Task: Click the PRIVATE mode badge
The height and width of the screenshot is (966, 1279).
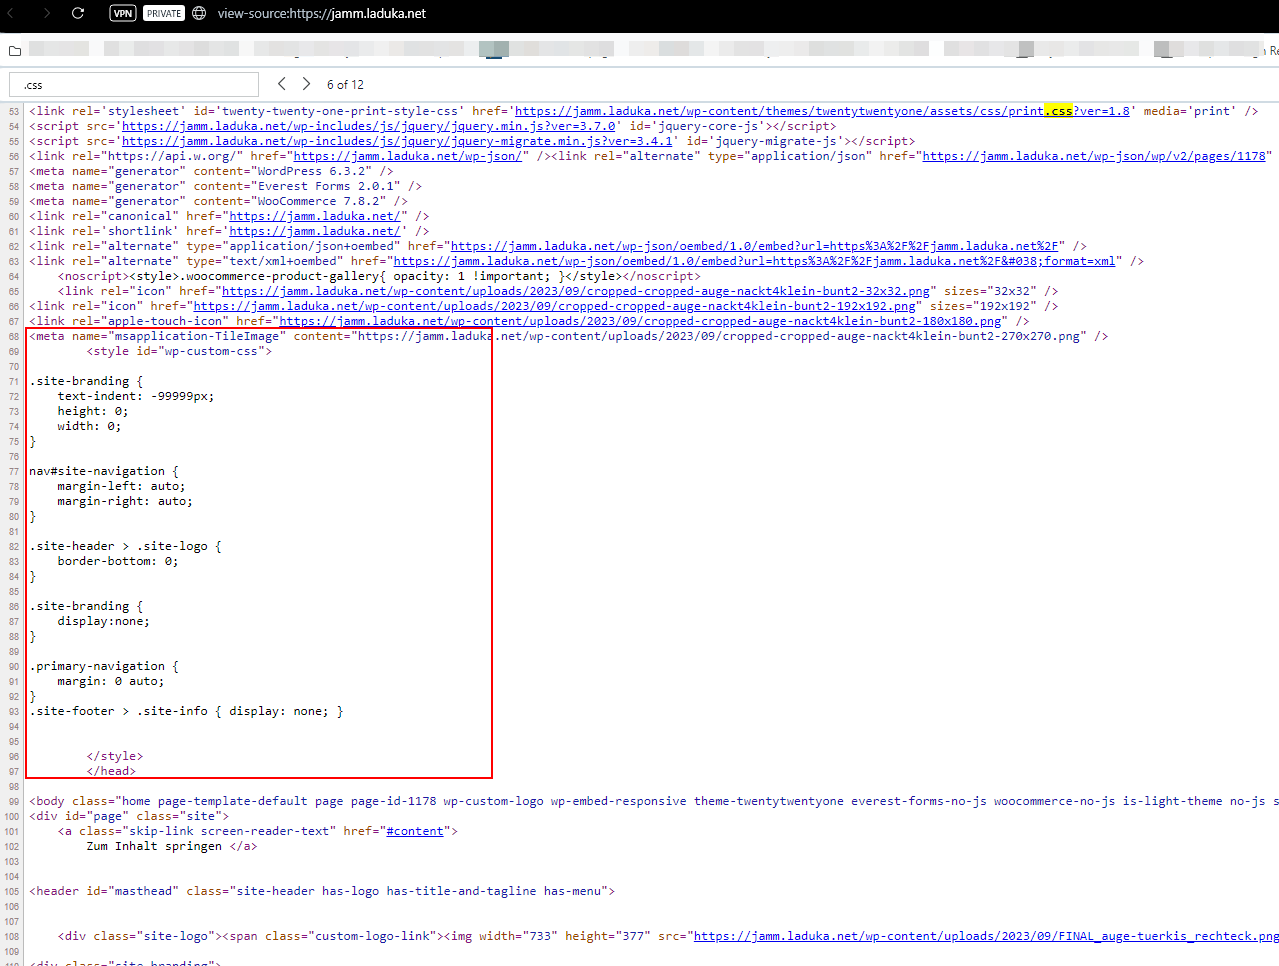Action: point(164,13)
